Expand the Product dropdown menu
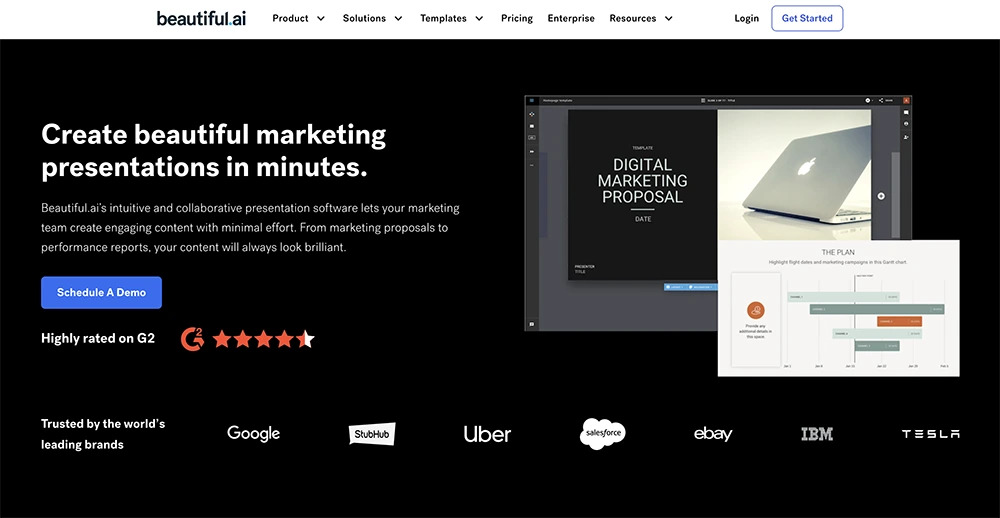 click(x=298, y=18)
